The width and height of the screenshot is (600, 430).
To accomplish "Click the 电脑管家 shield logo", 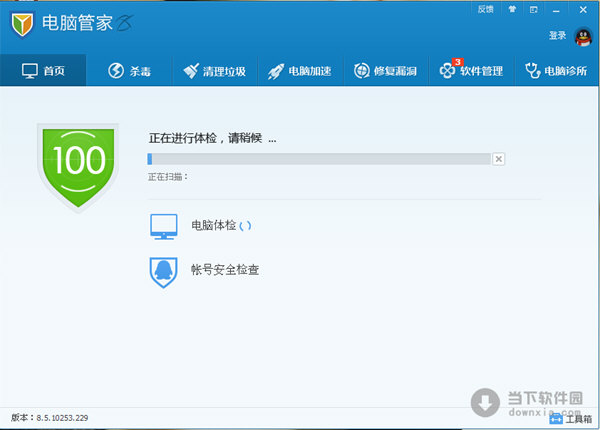I will pyautogui.click(x=22, y=24).
